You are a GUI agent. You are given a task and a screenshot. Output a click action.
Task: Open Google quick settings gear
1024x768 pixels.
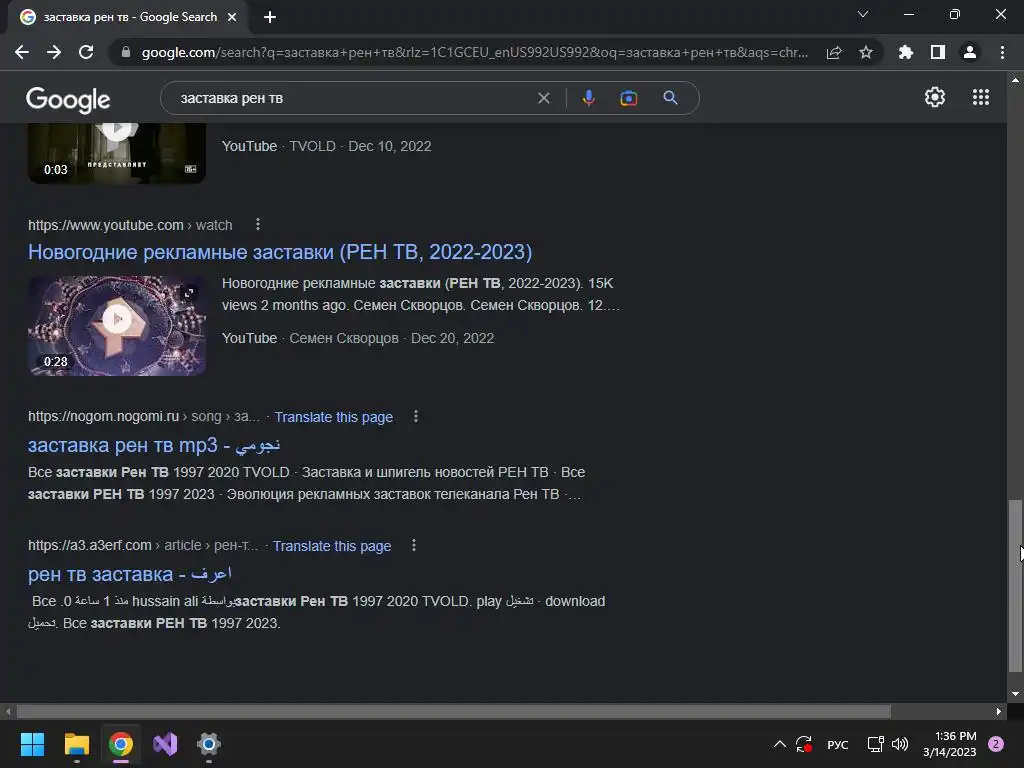[x=935, y=97]
